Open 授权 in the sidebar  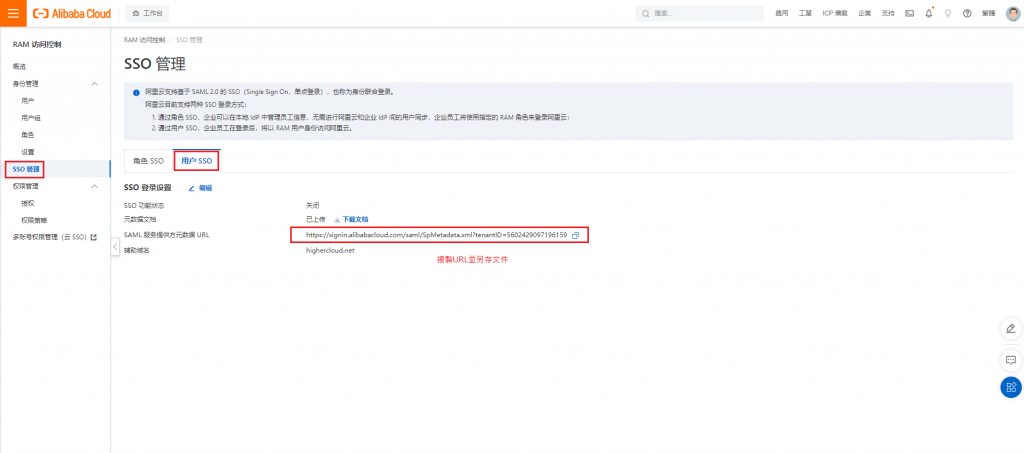[x=27, y=203]
